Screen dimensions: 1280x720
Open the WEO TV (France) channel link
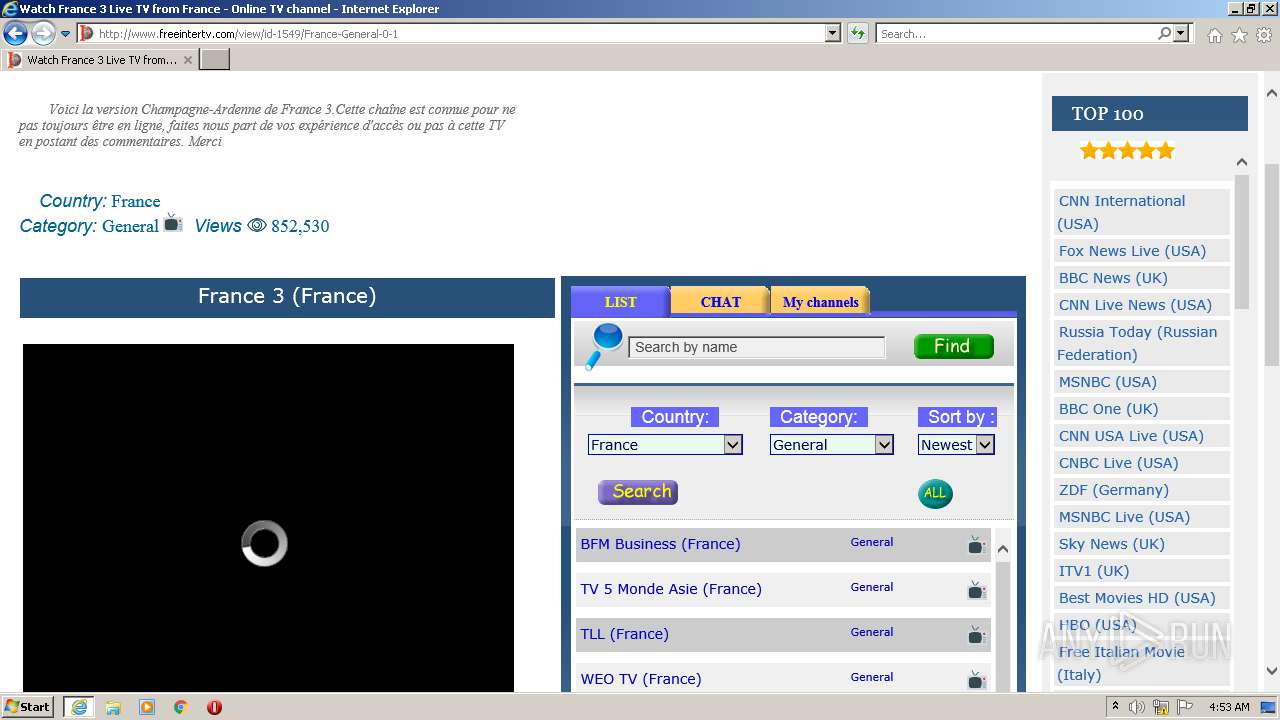coord(641,679)
